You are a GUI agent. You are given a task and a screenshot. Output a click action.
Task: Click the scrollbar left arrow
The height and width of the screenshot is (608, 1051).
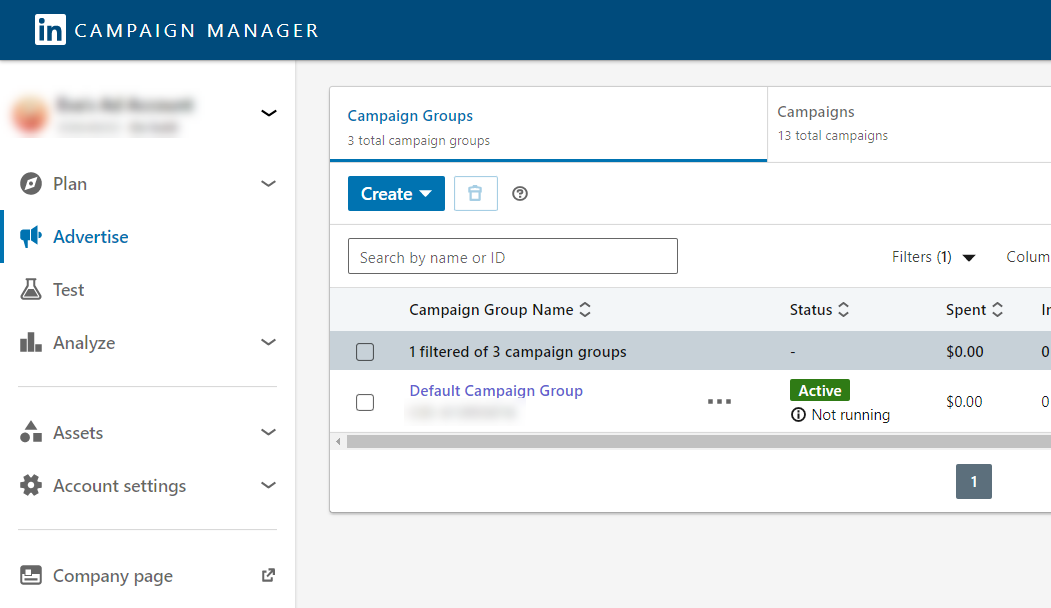coord(338,442)
